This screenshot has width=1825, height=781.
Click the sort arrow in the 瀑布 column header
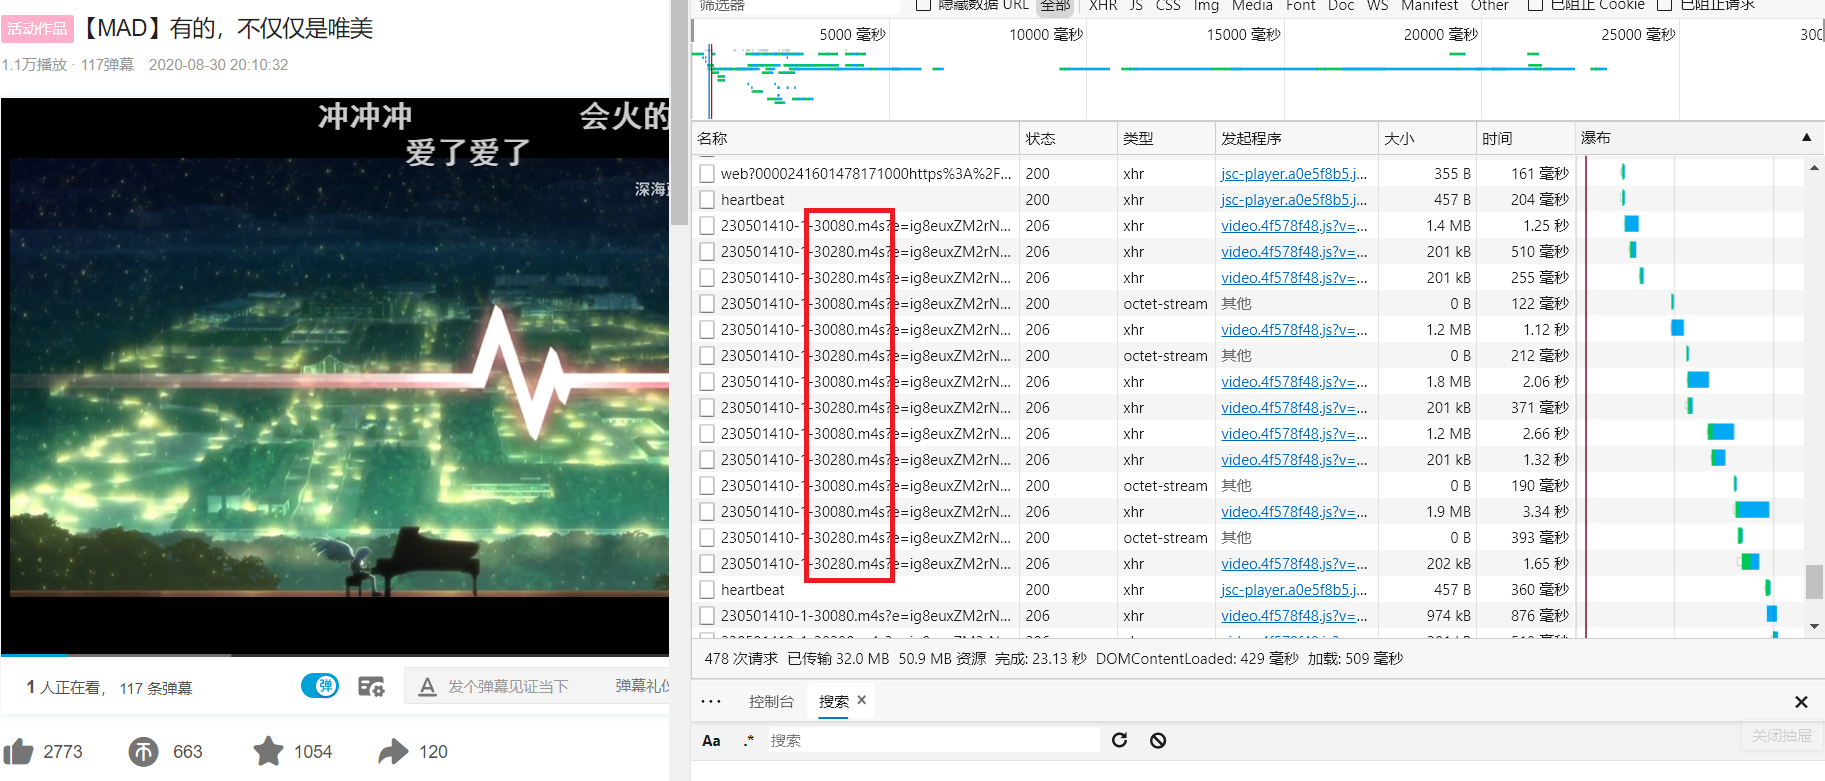[x=1806, y=137]
